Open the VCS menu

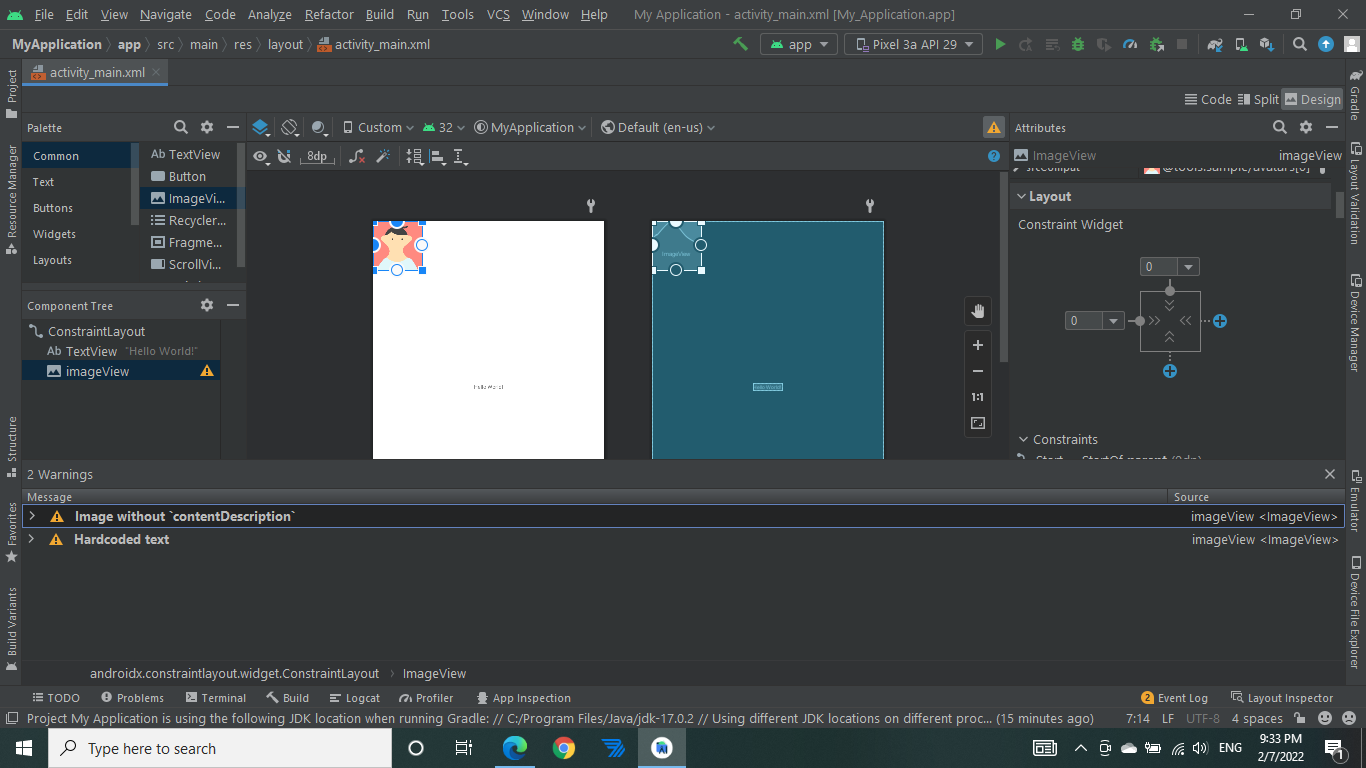pyautogui.click(x=498, y=14)
